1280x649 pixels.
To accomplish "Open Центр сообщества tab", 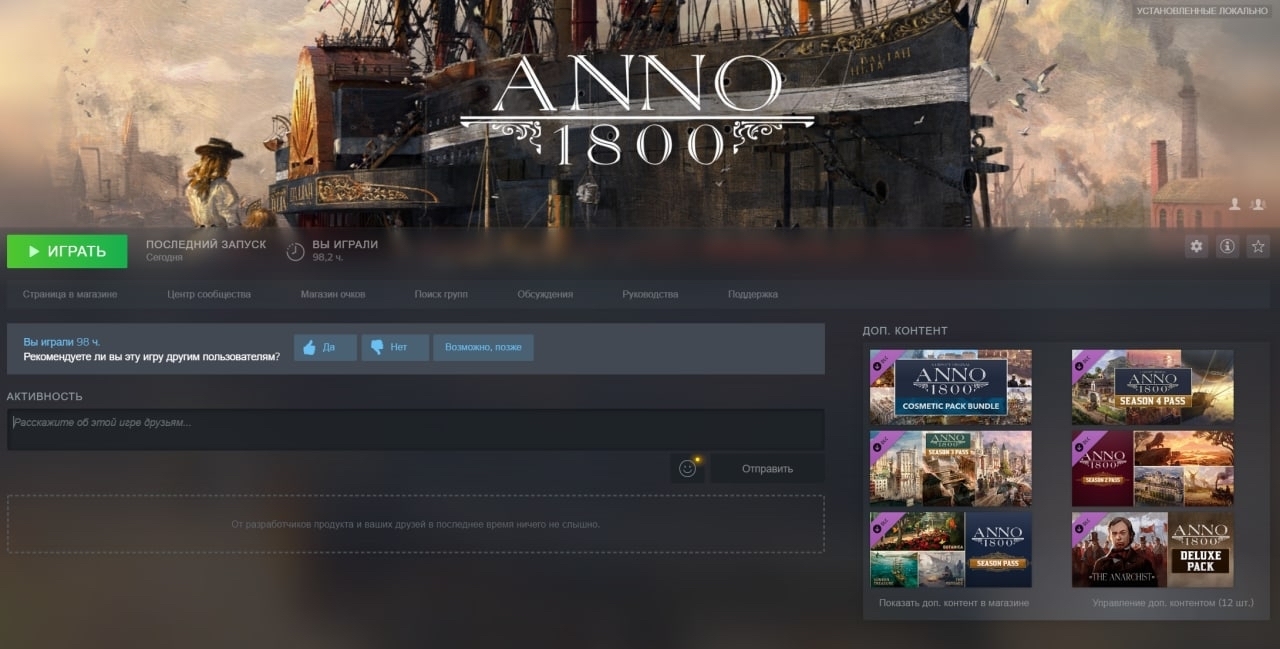I will pos(209,294).
